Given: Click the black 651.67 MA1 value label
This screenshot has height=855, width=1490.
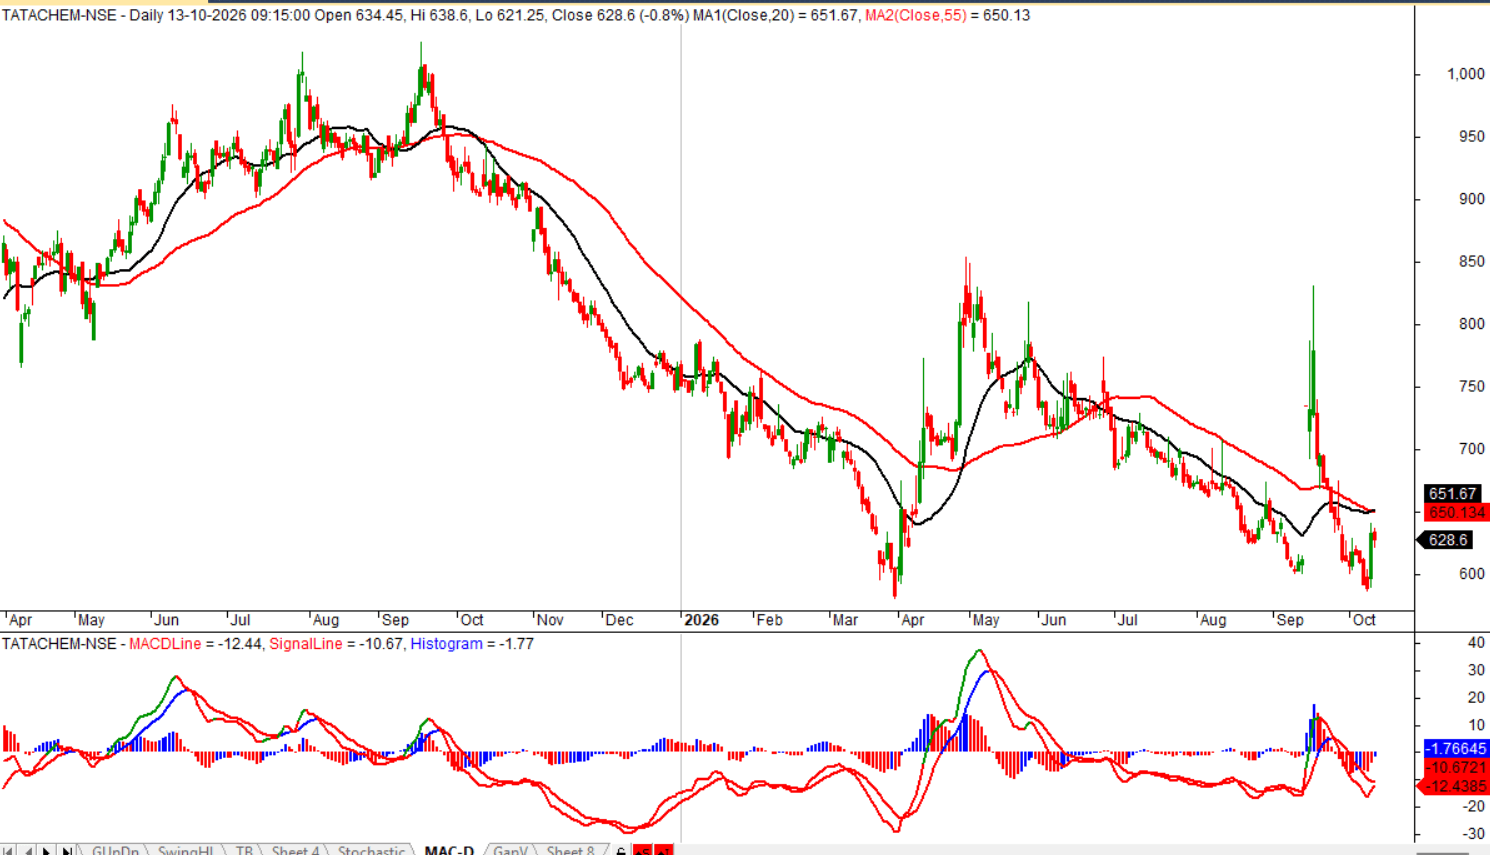Looking at the screenshot, I should (1452, 494).
